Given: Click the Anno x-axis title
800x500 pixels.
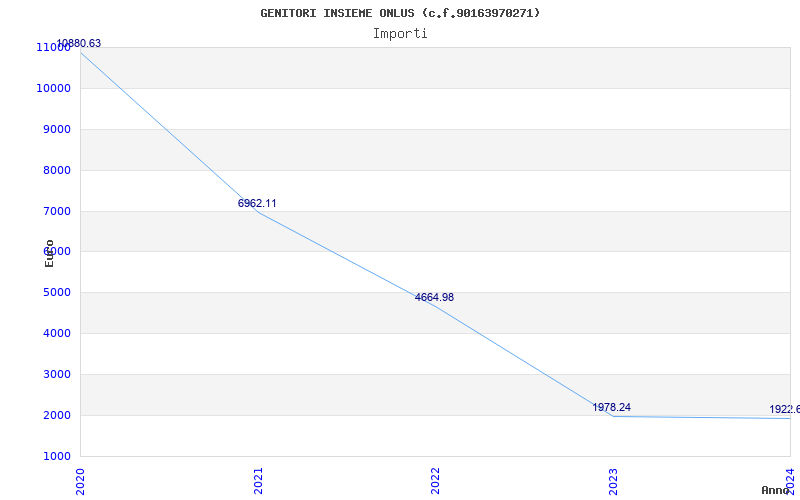Looking at the screenshot, I should 776,490.
